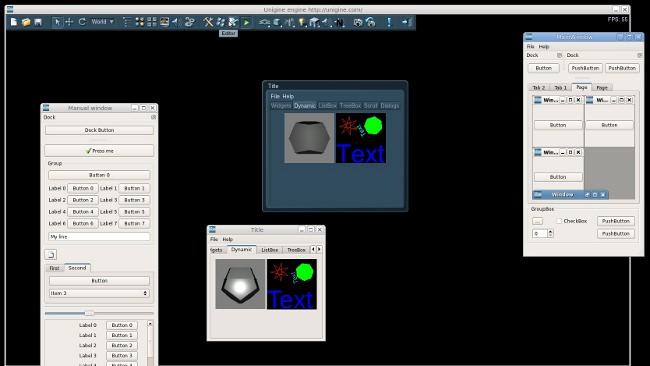Select Tab 1 in MainWindow

click(560, 87)
